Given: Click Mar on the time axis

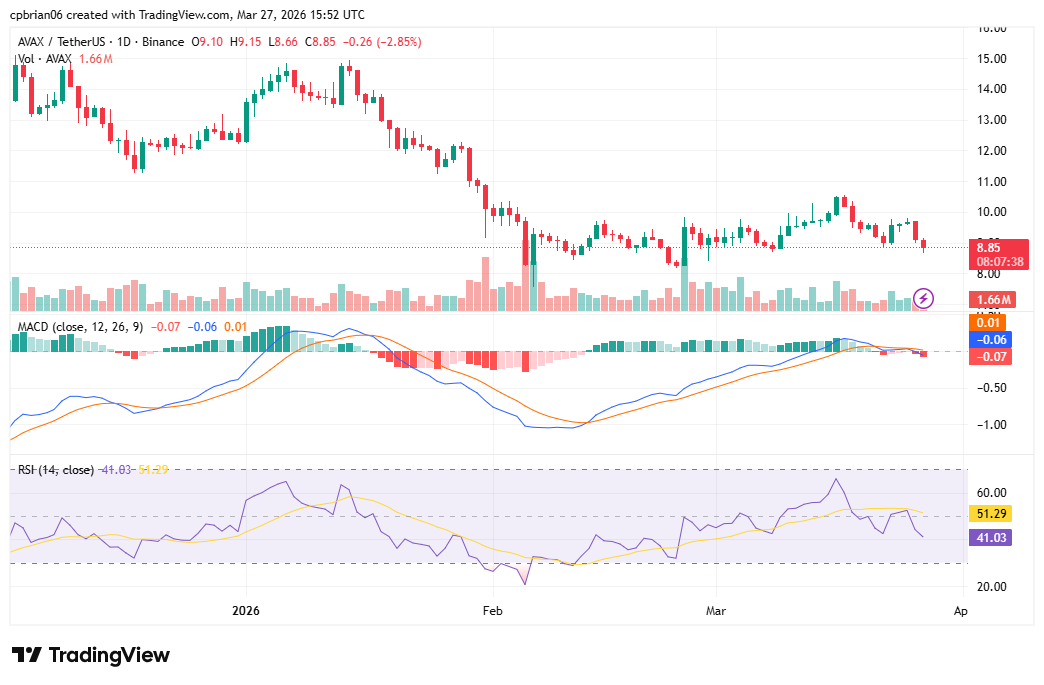Looking at the screenshot, I should point(716,610).
